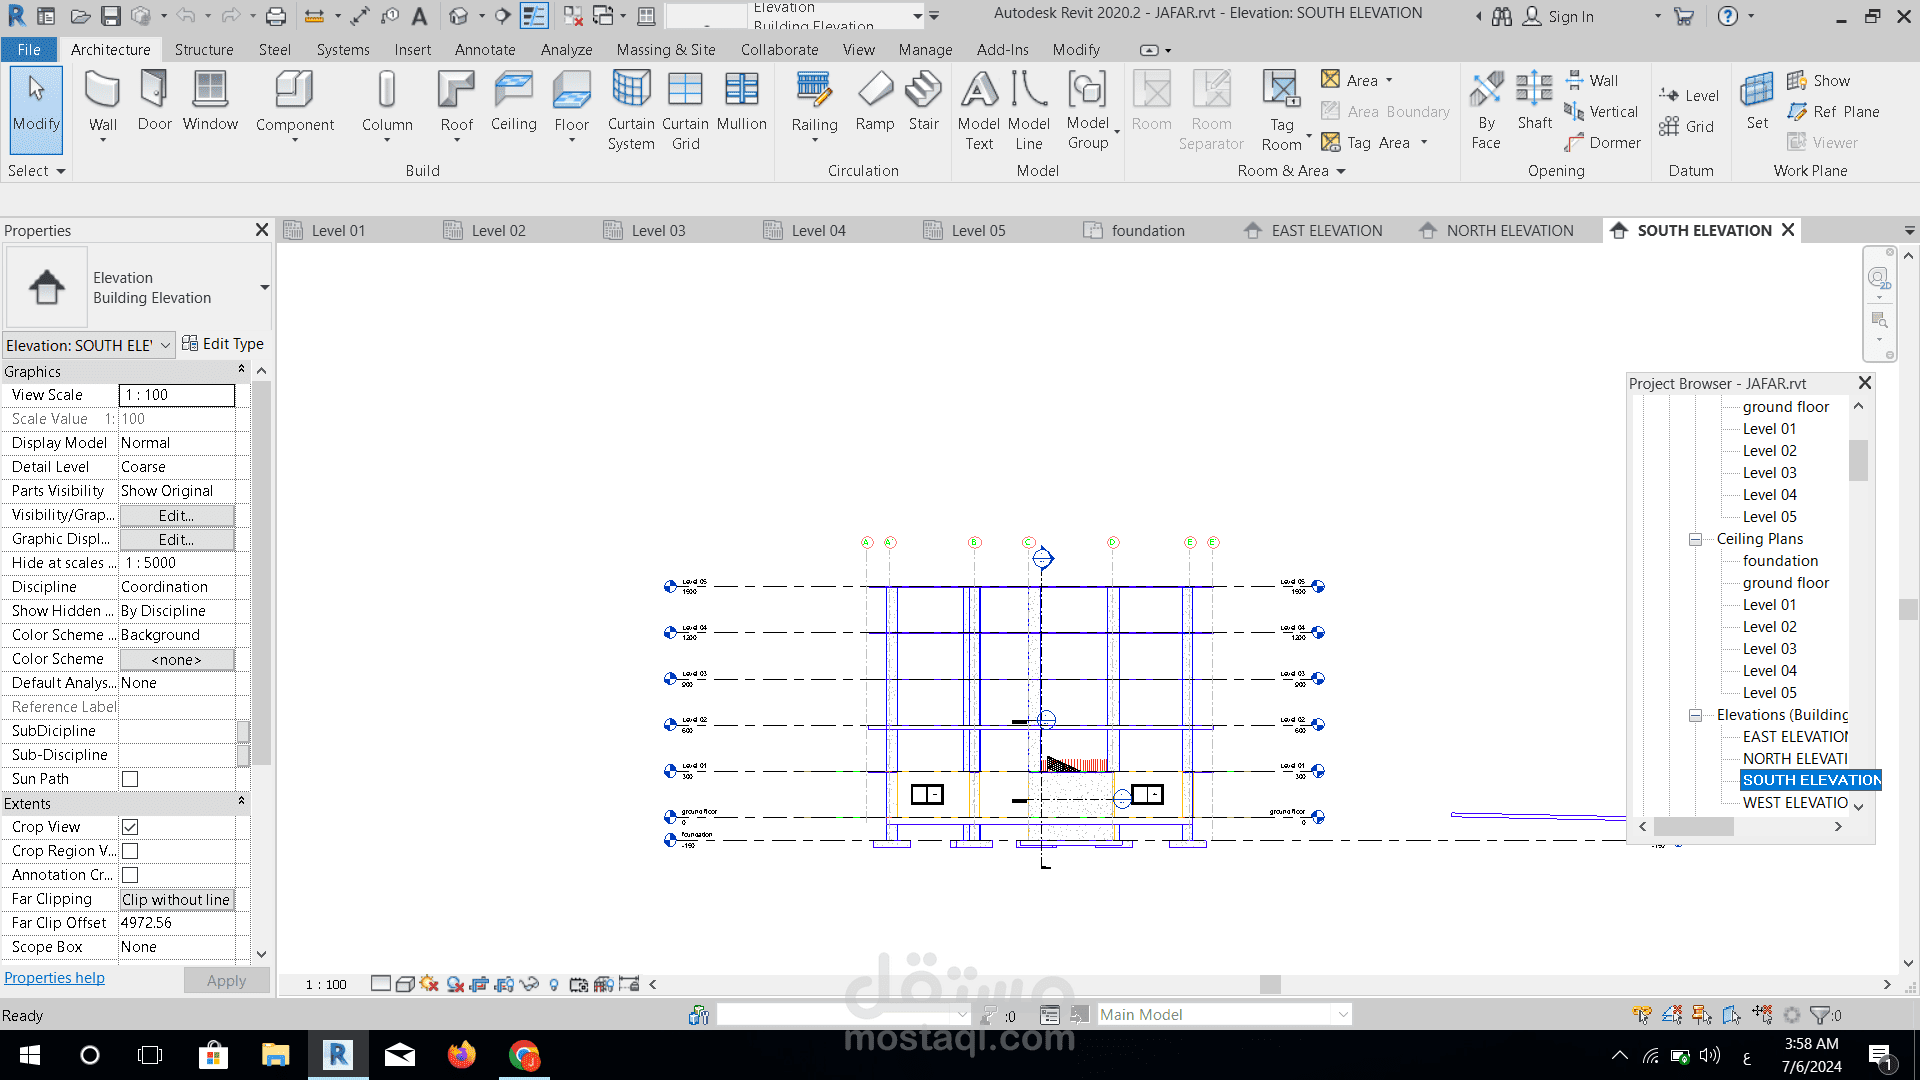1920x1080 pixels.
Task: Select the Shaft opening tool
Action: (x=1534, y=101)
